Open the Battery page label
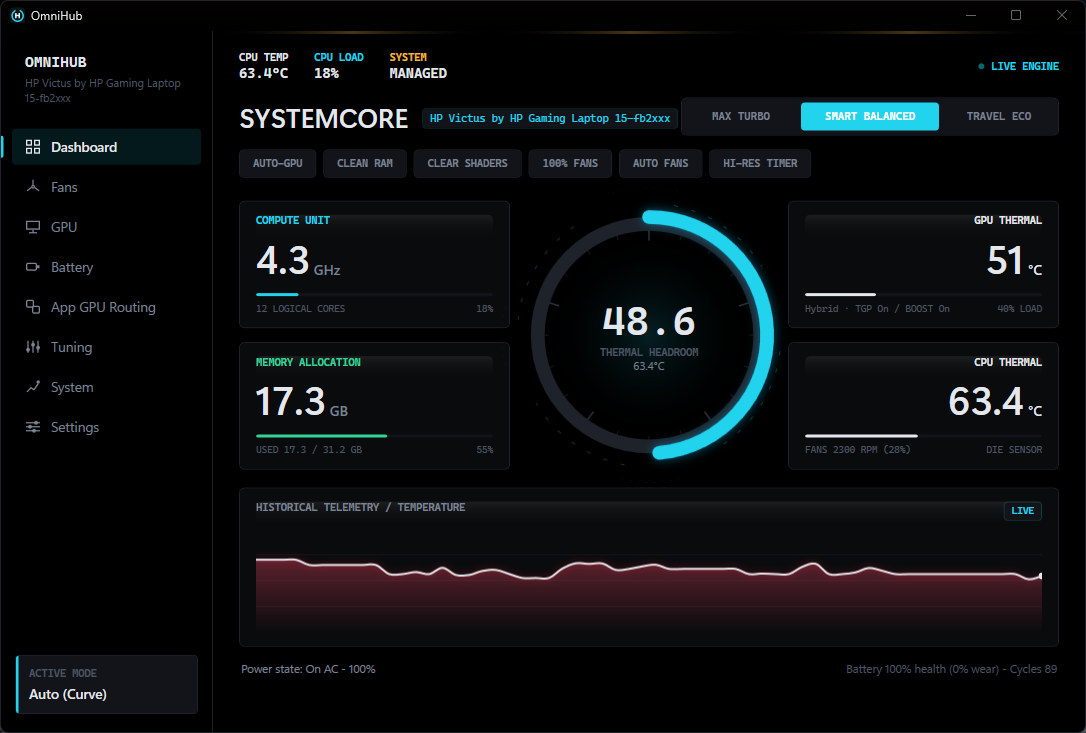 point(72,267)
